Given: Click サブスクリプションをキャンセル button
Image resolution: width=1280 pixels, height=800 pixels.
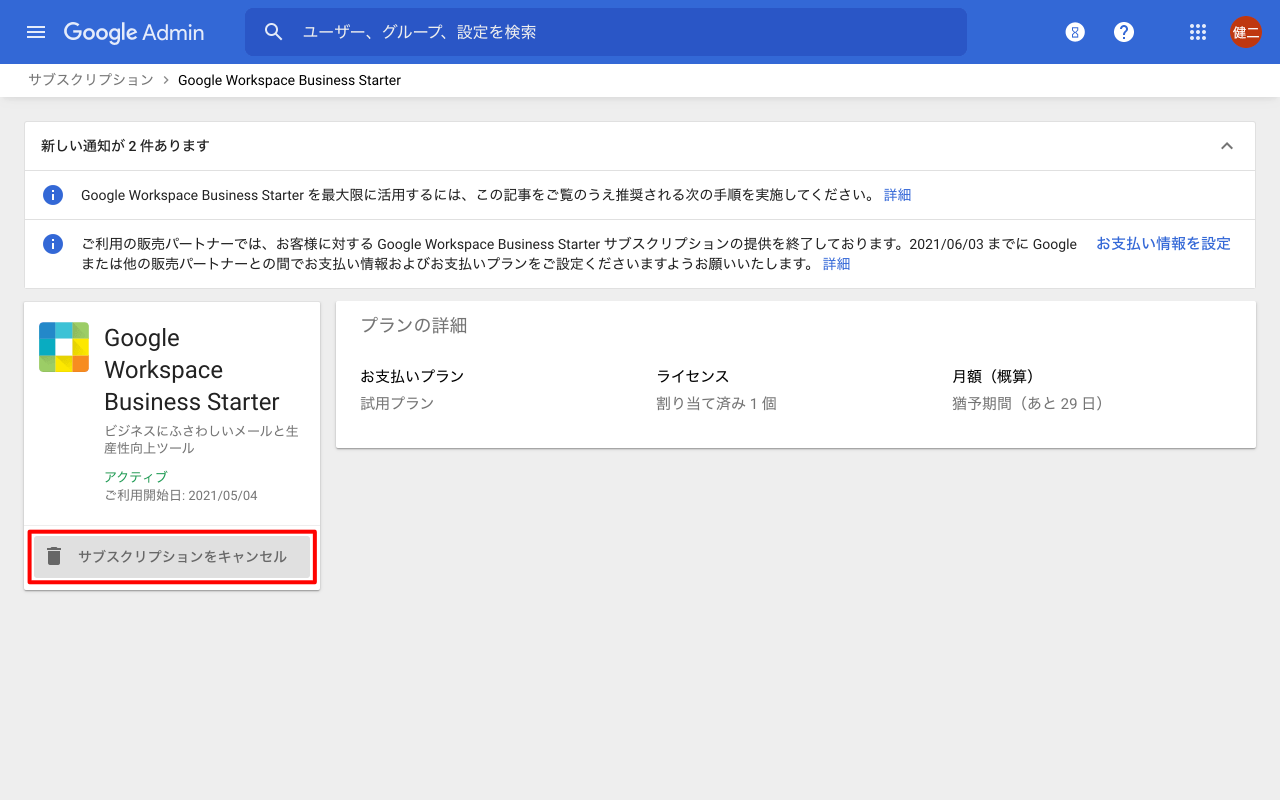Looking at the screenshot, I should (x=172, y=556).
